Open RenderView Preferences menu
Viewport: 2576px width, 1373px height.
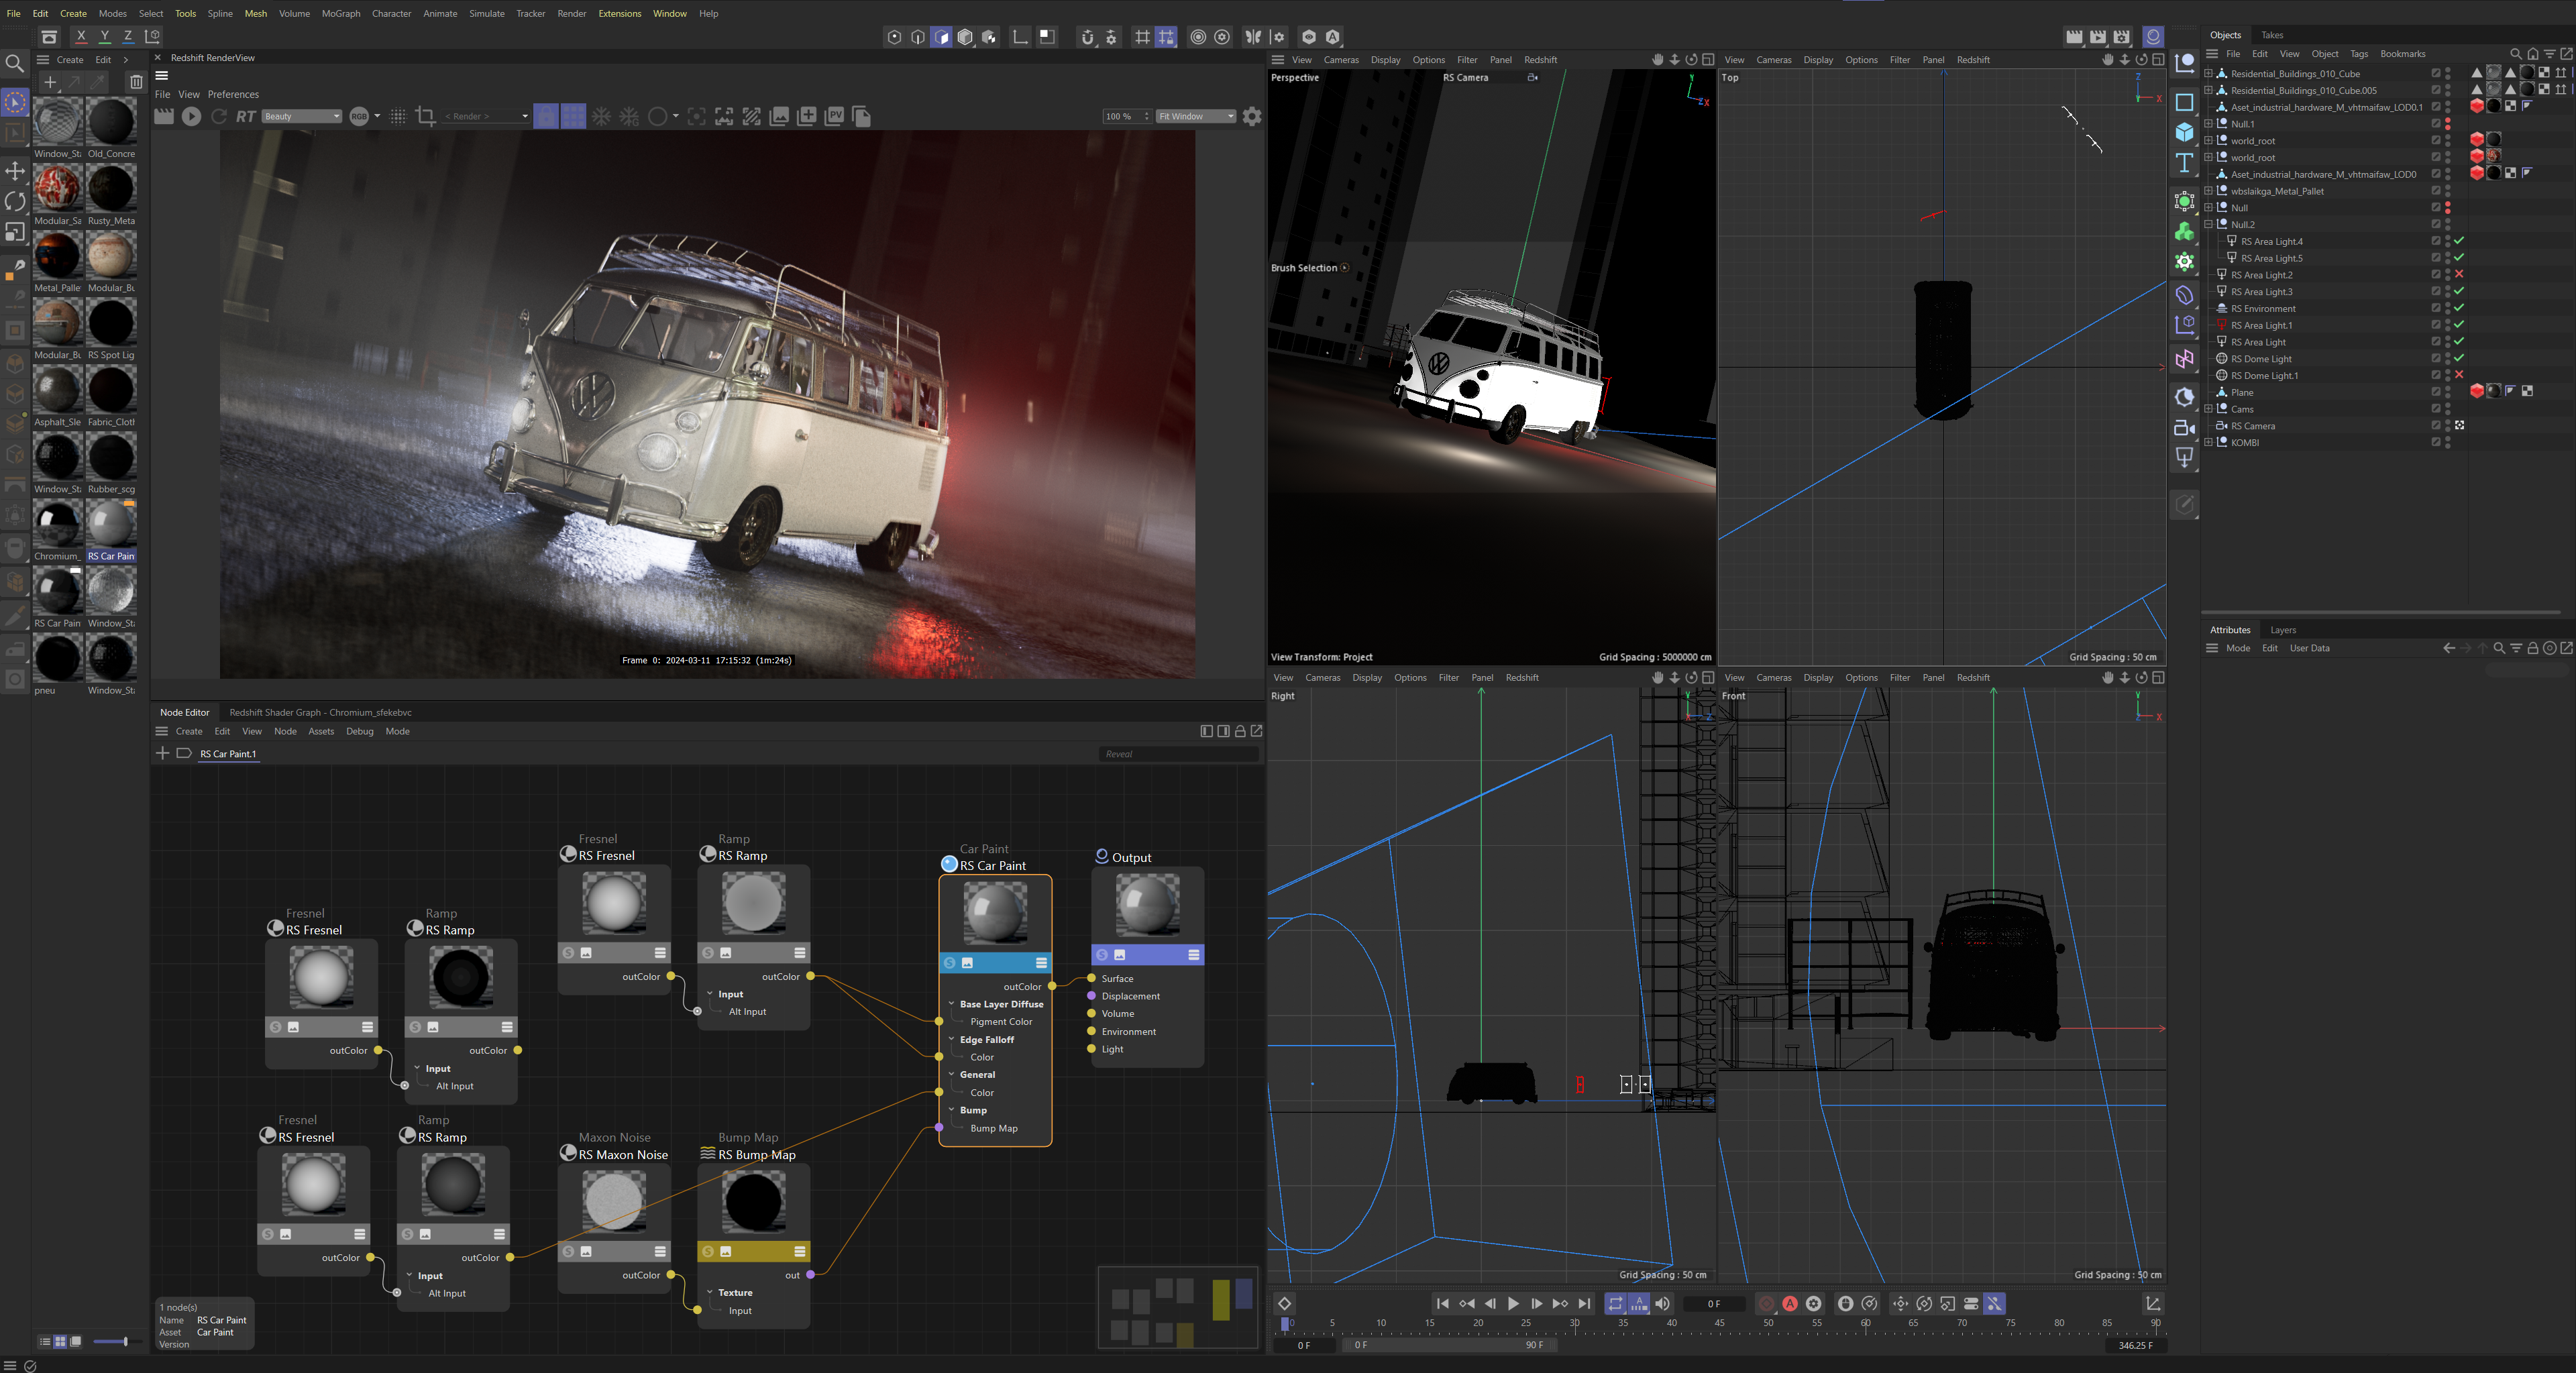tap(233, 94)
